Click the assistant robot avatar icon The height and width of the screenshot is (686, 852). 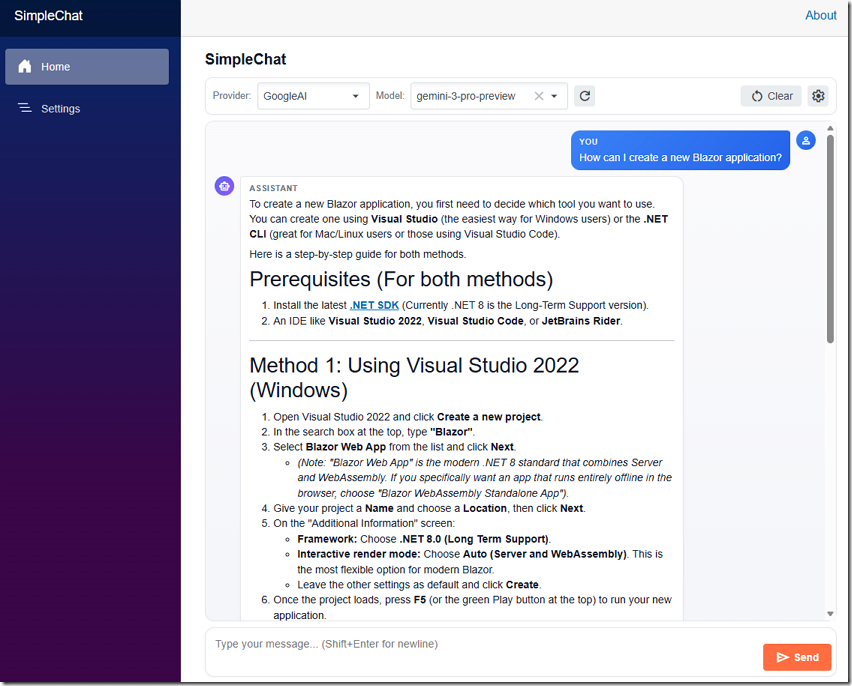point(224,186)
